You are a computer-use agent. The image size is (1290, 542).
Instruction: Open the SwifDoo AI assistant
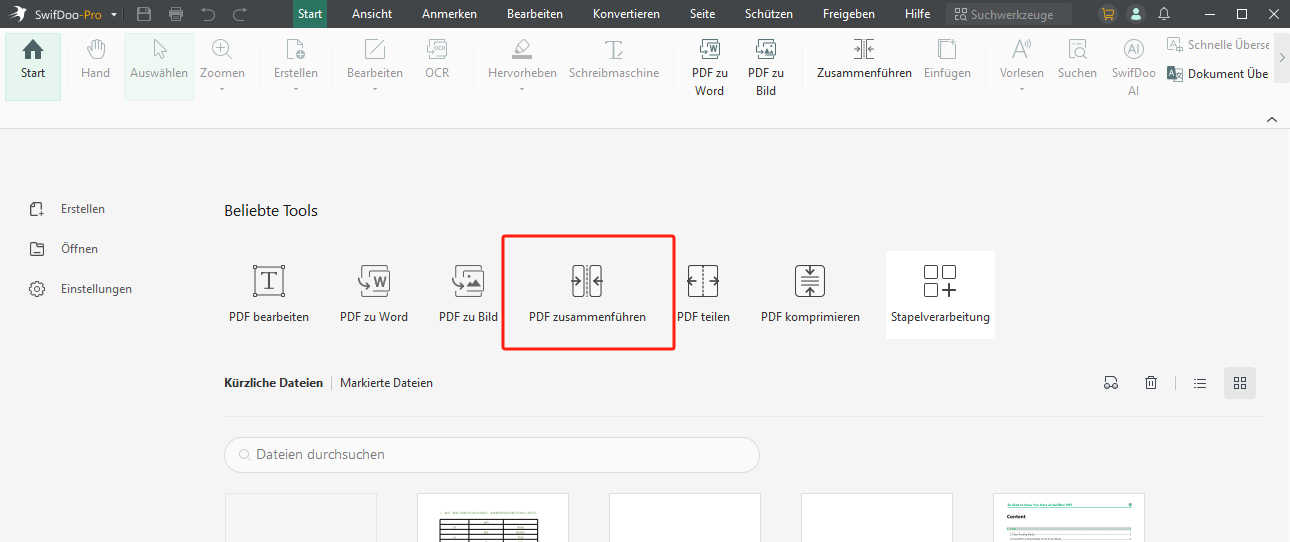click(1133, 66)
